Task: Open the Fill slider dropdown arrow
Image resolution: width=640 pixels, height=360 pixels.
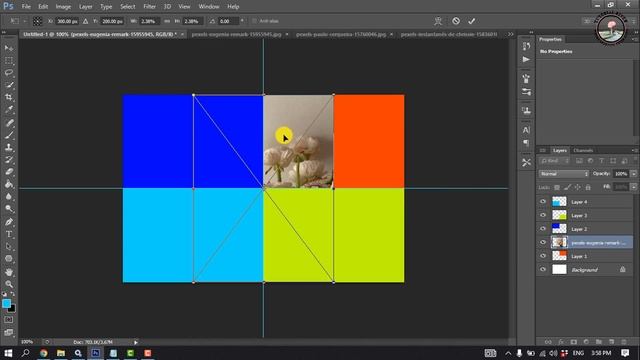Action: tap(633, 187)
